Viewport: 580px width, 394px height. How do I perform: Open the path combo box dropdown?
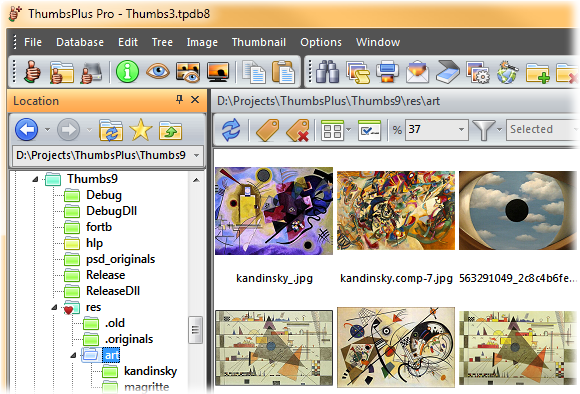pos(196,155)
